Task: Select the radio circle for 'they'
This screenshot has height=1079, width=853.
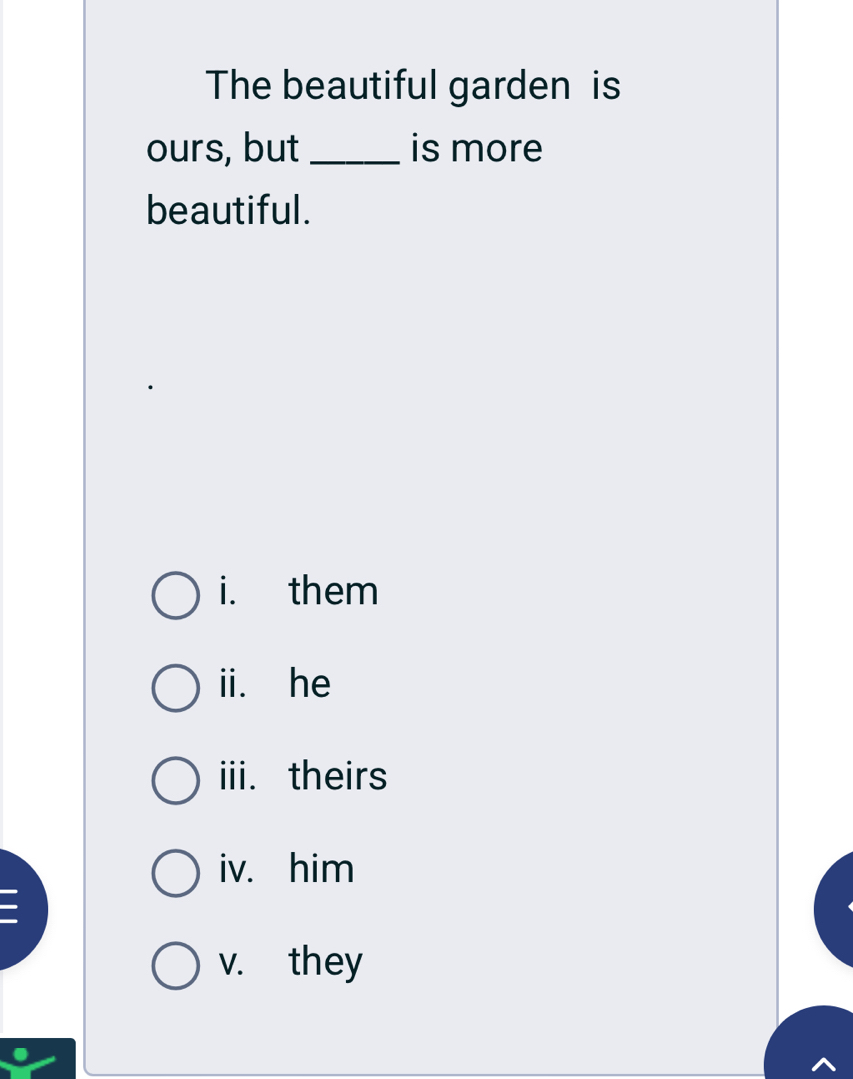Action: point(175,965)
